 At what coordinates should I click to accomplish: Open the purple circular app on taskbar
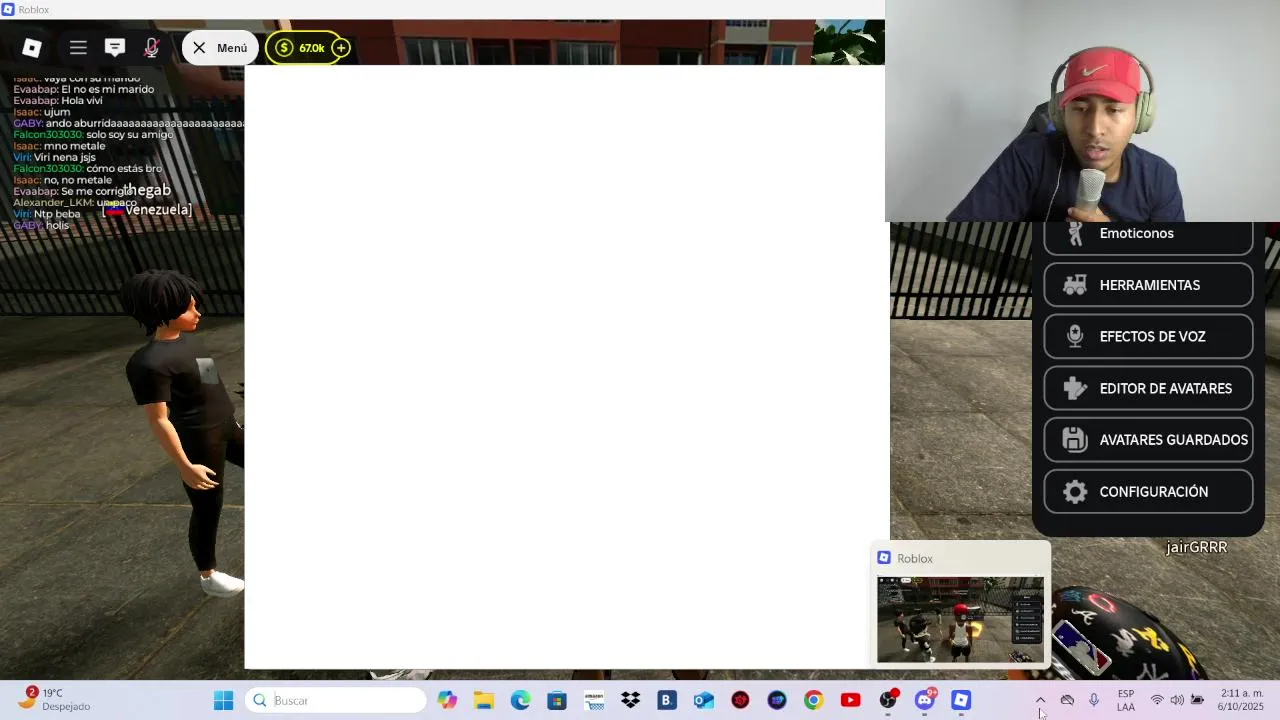(x=777, y=701)
